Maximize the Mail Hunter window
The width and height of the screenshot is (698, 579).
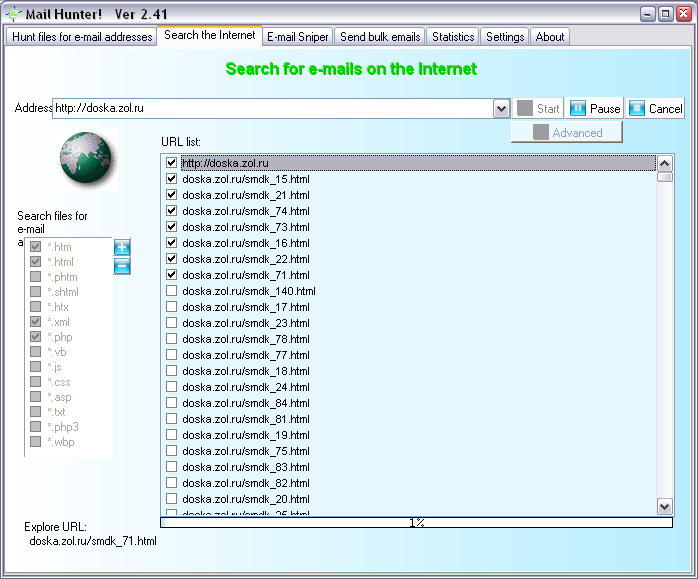click(665, 14)
